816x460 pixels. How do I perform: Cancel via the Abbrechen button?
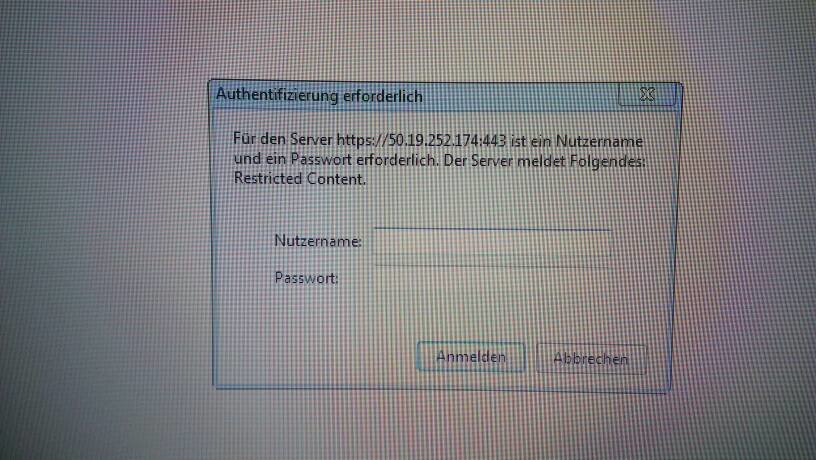tap(591, 359)
